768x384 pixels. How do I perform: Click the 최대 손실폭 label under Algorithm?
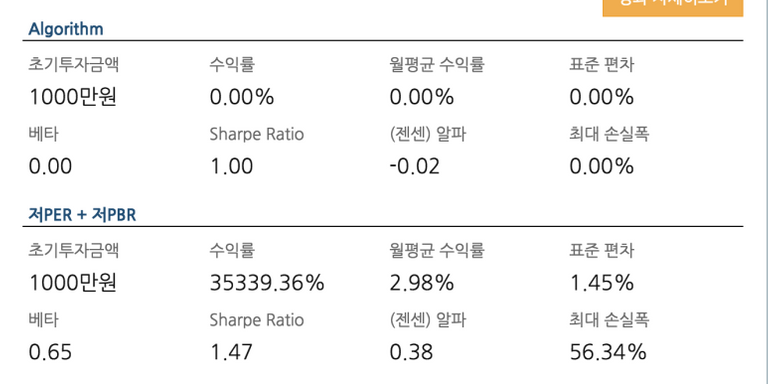pyautogui.click(x=609, y=134)
